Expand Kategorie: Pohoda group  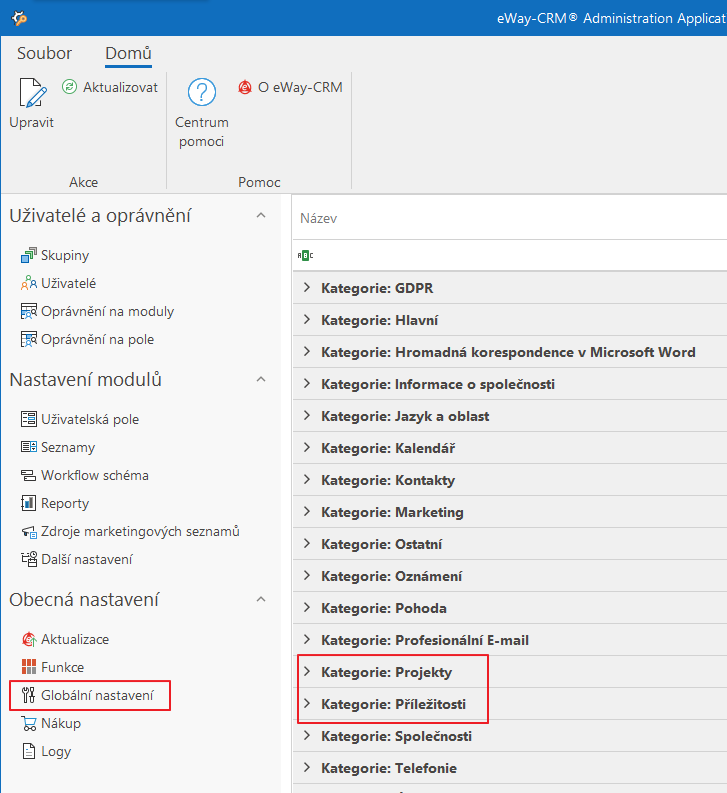[307, 607]
